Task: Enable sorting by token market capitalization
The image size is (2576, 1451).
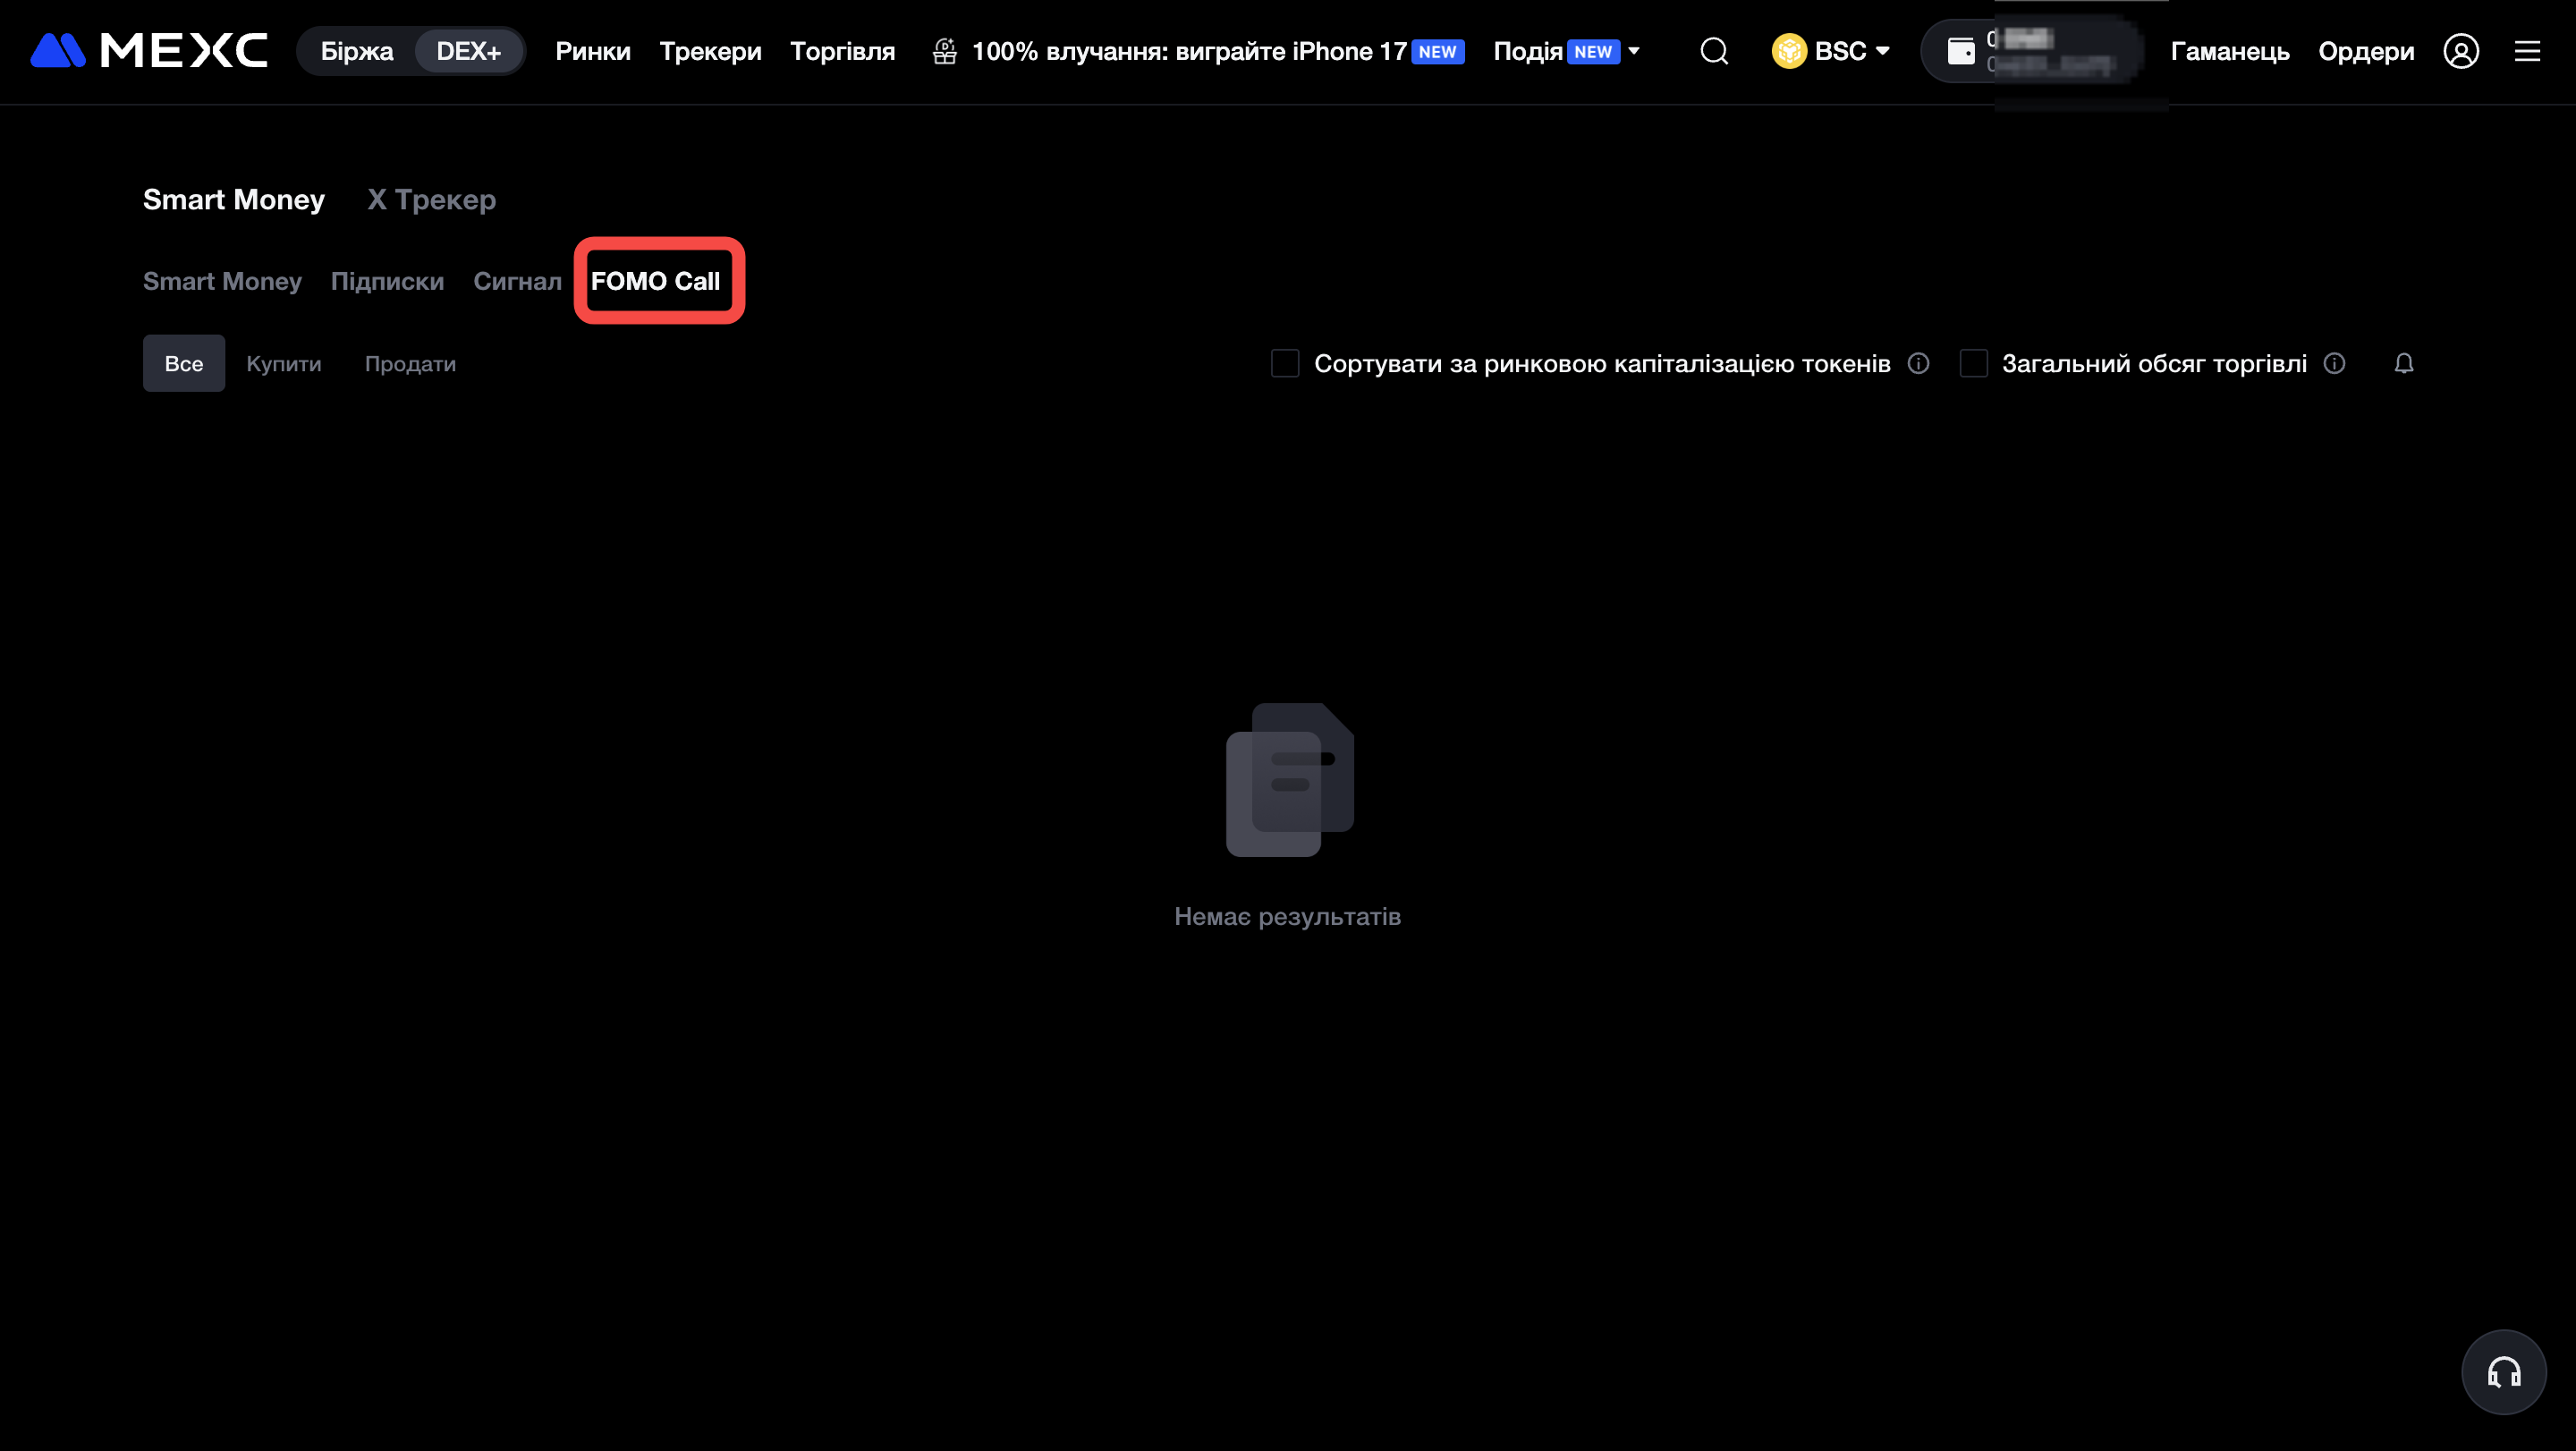Action: pos(1285,364)
